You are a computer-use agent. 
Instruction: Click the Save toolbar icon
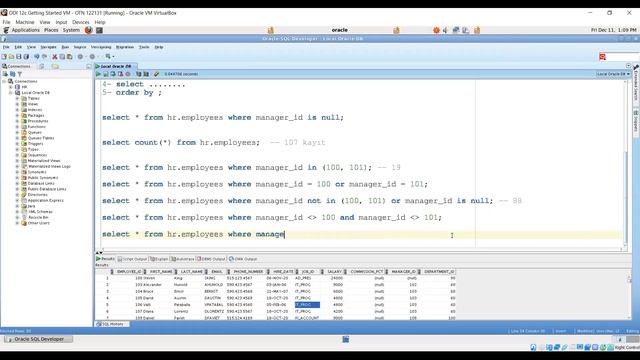[19, 56]
